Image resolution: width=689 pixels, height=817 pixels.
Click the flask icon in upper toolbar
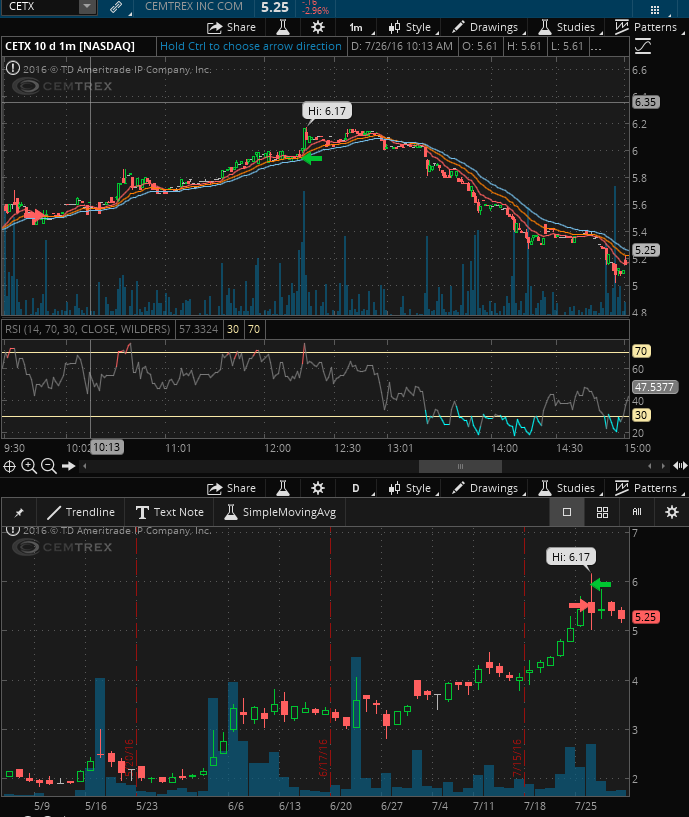(x=283, y=27)
